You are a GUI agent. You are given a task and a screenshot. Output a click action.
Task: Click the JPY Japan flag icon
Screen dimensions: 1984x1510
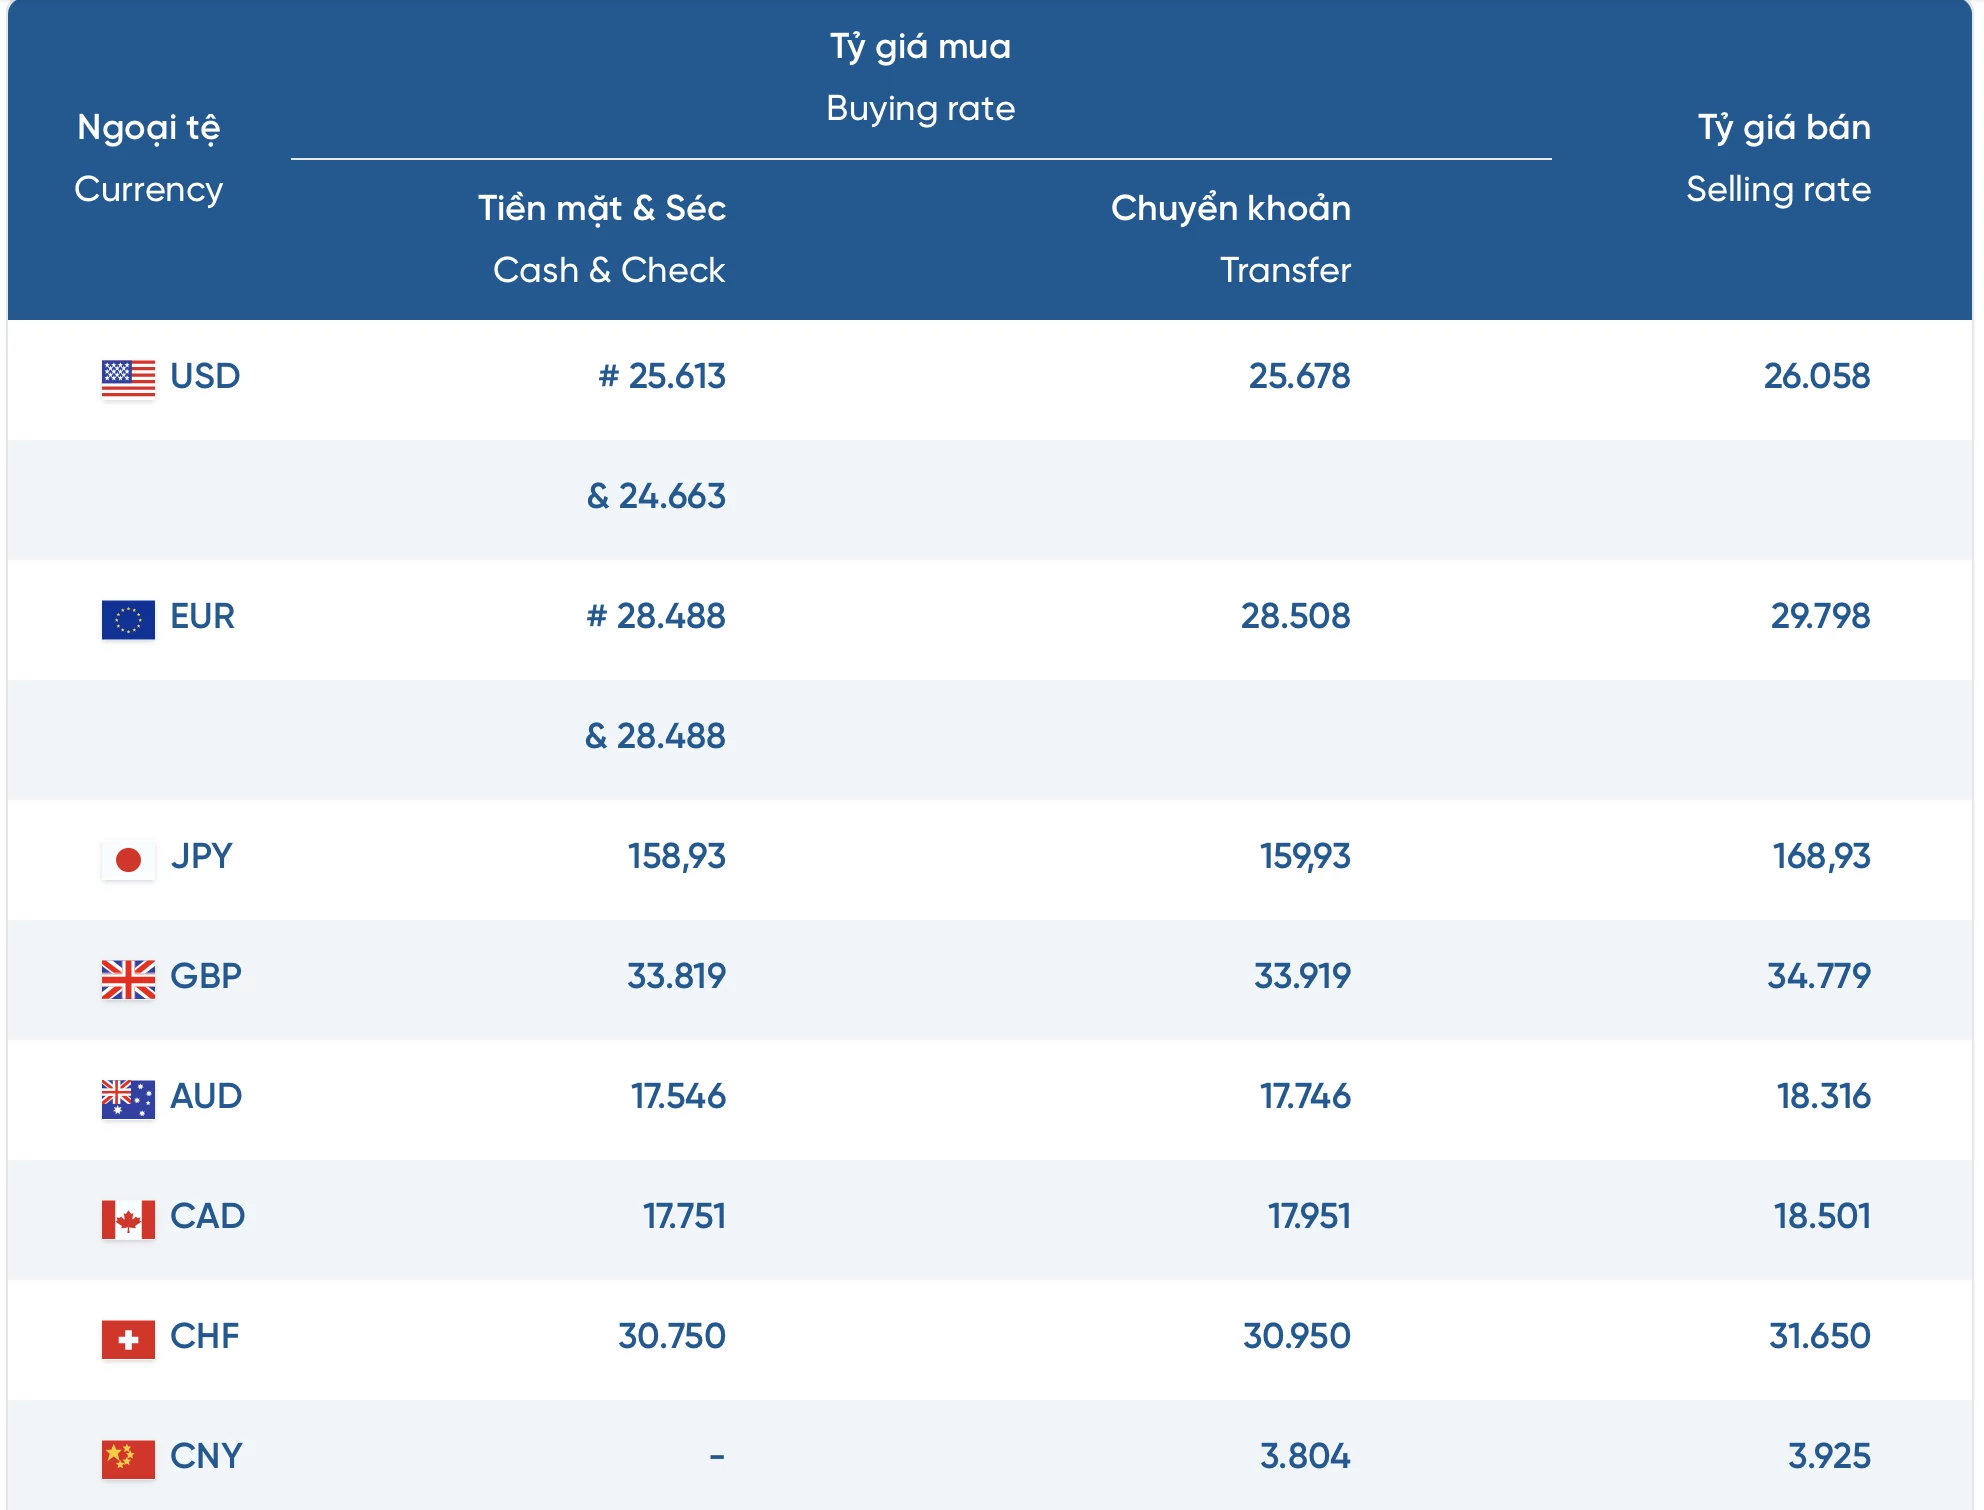point(128,859)
